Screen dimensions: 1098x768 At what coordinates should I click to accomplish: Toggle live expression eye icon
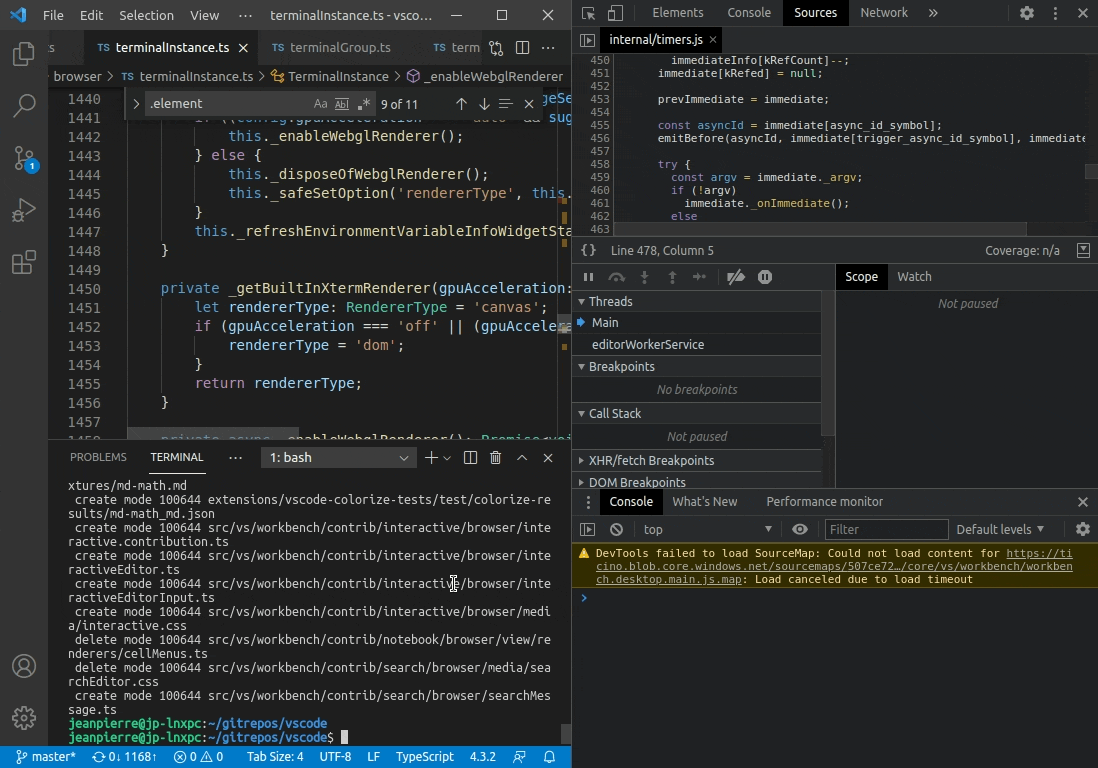coord(800,529)
